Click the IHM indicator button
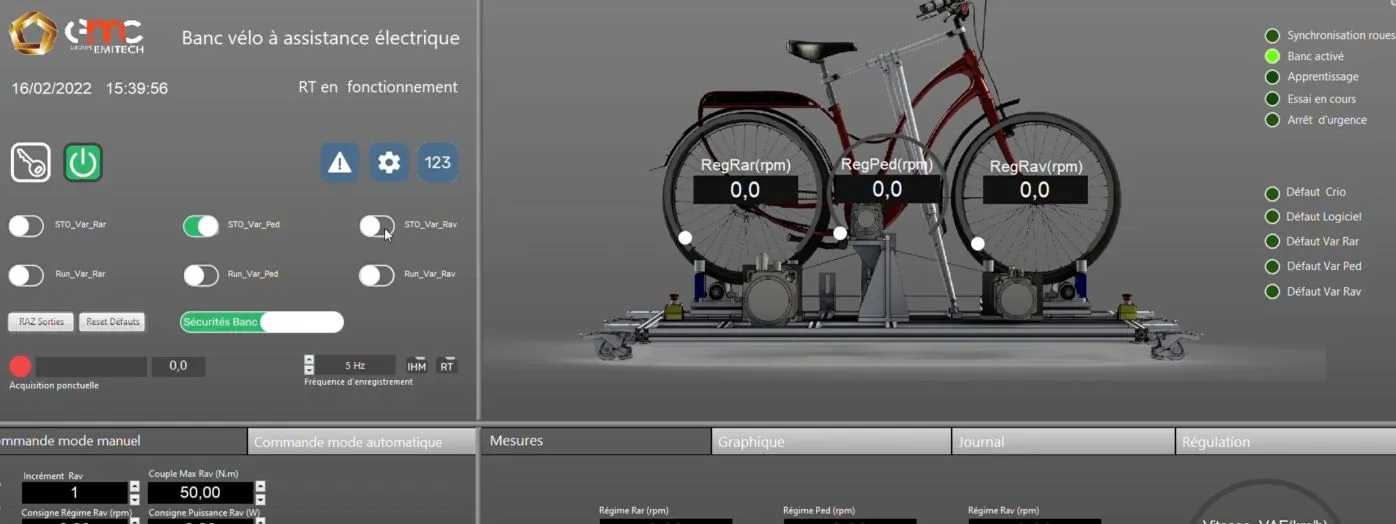This screenshot has width=1396, height=524. (417, 366)
